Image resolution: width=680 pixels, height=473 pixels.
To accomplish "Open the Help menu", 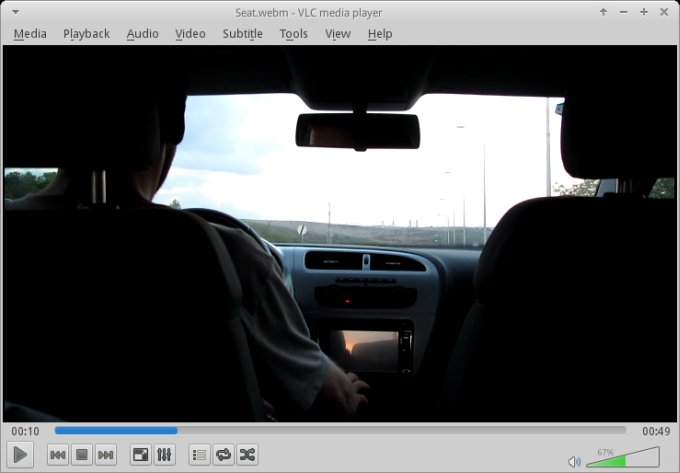I will (x=380, y=34).
